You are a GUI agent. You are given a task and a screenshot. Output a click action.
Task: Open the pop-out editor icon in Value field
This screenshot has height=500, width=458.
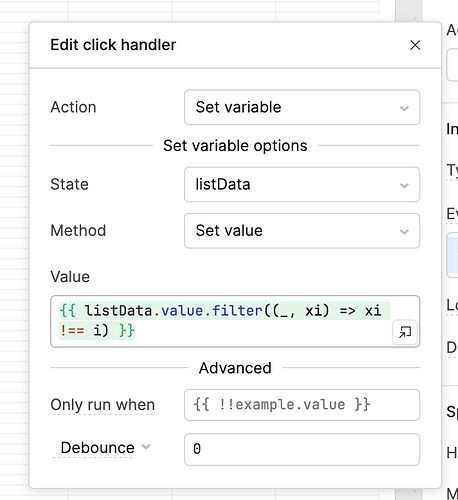[x=405, y=332]
